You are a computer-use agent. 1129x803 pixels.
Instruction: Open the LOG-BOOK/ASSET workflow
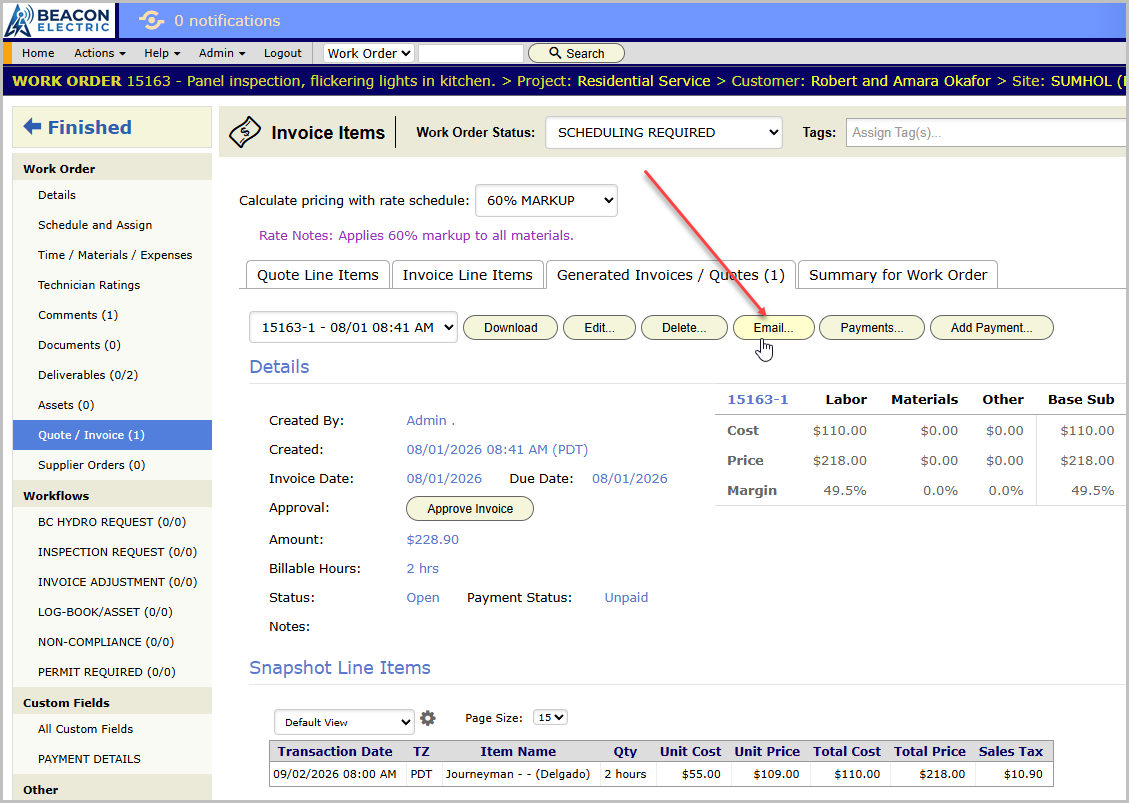pyautogui.click(x=105, y=612)
